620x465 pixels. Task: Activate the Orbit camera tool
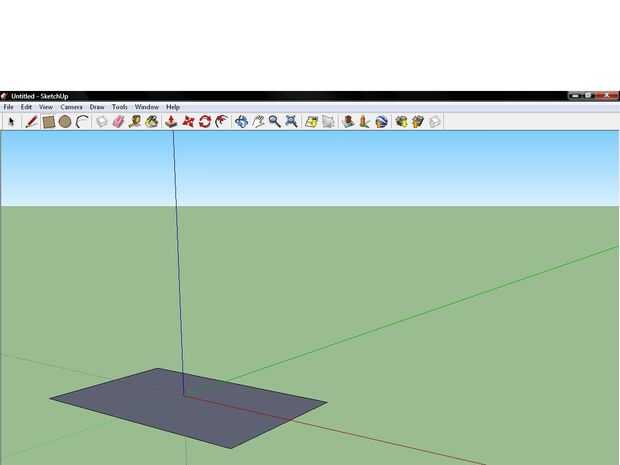pos(241,121)
